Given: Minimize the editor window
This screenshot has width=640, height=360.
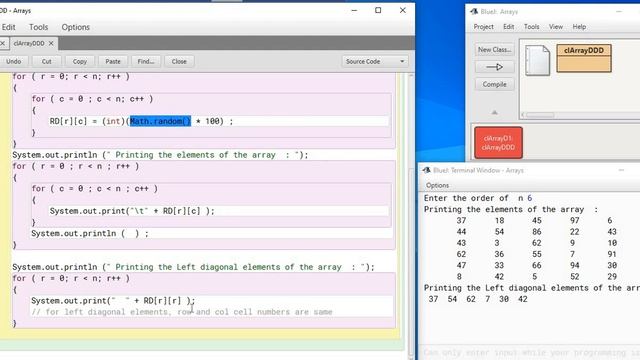Looking at the screenshot, I should click(354, 10).
